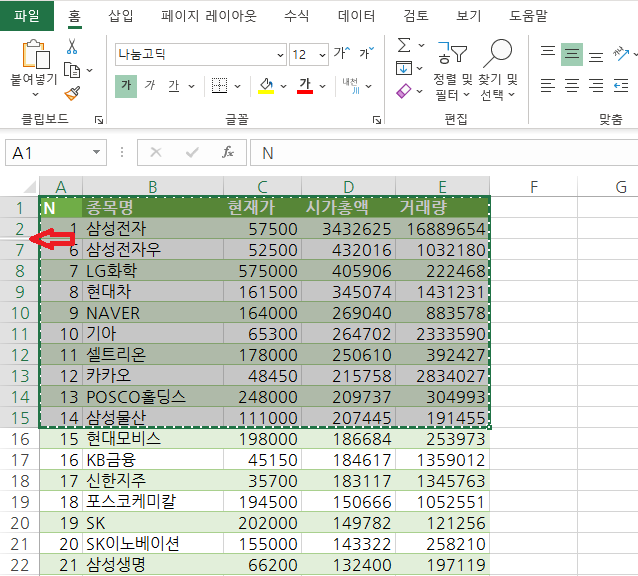Image resolution: width=638 pixels, height=576 pixels.
Task: Open clipboard group dialog launcher
Action: pos(99,120)
